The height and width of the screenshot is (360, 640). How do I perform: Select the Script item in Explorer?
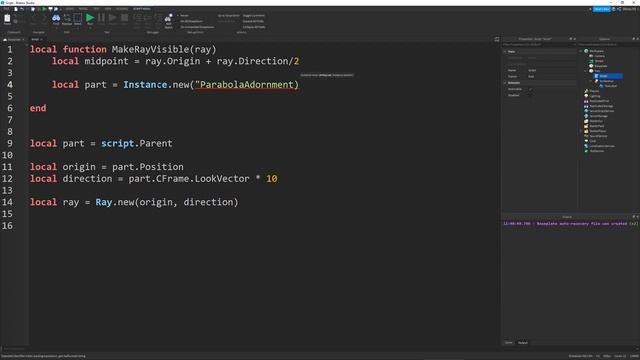coord(608,76)
